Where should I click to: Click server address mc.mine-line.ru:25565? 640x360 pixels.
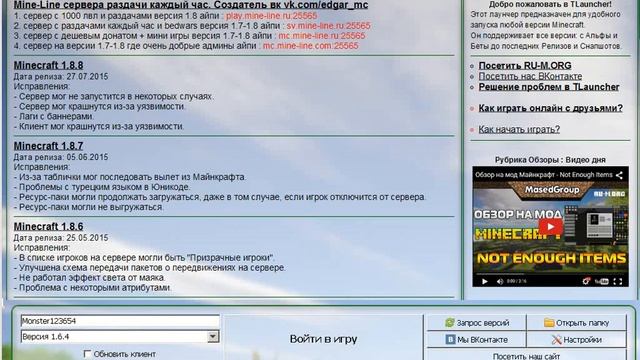[x=322, y=36]
